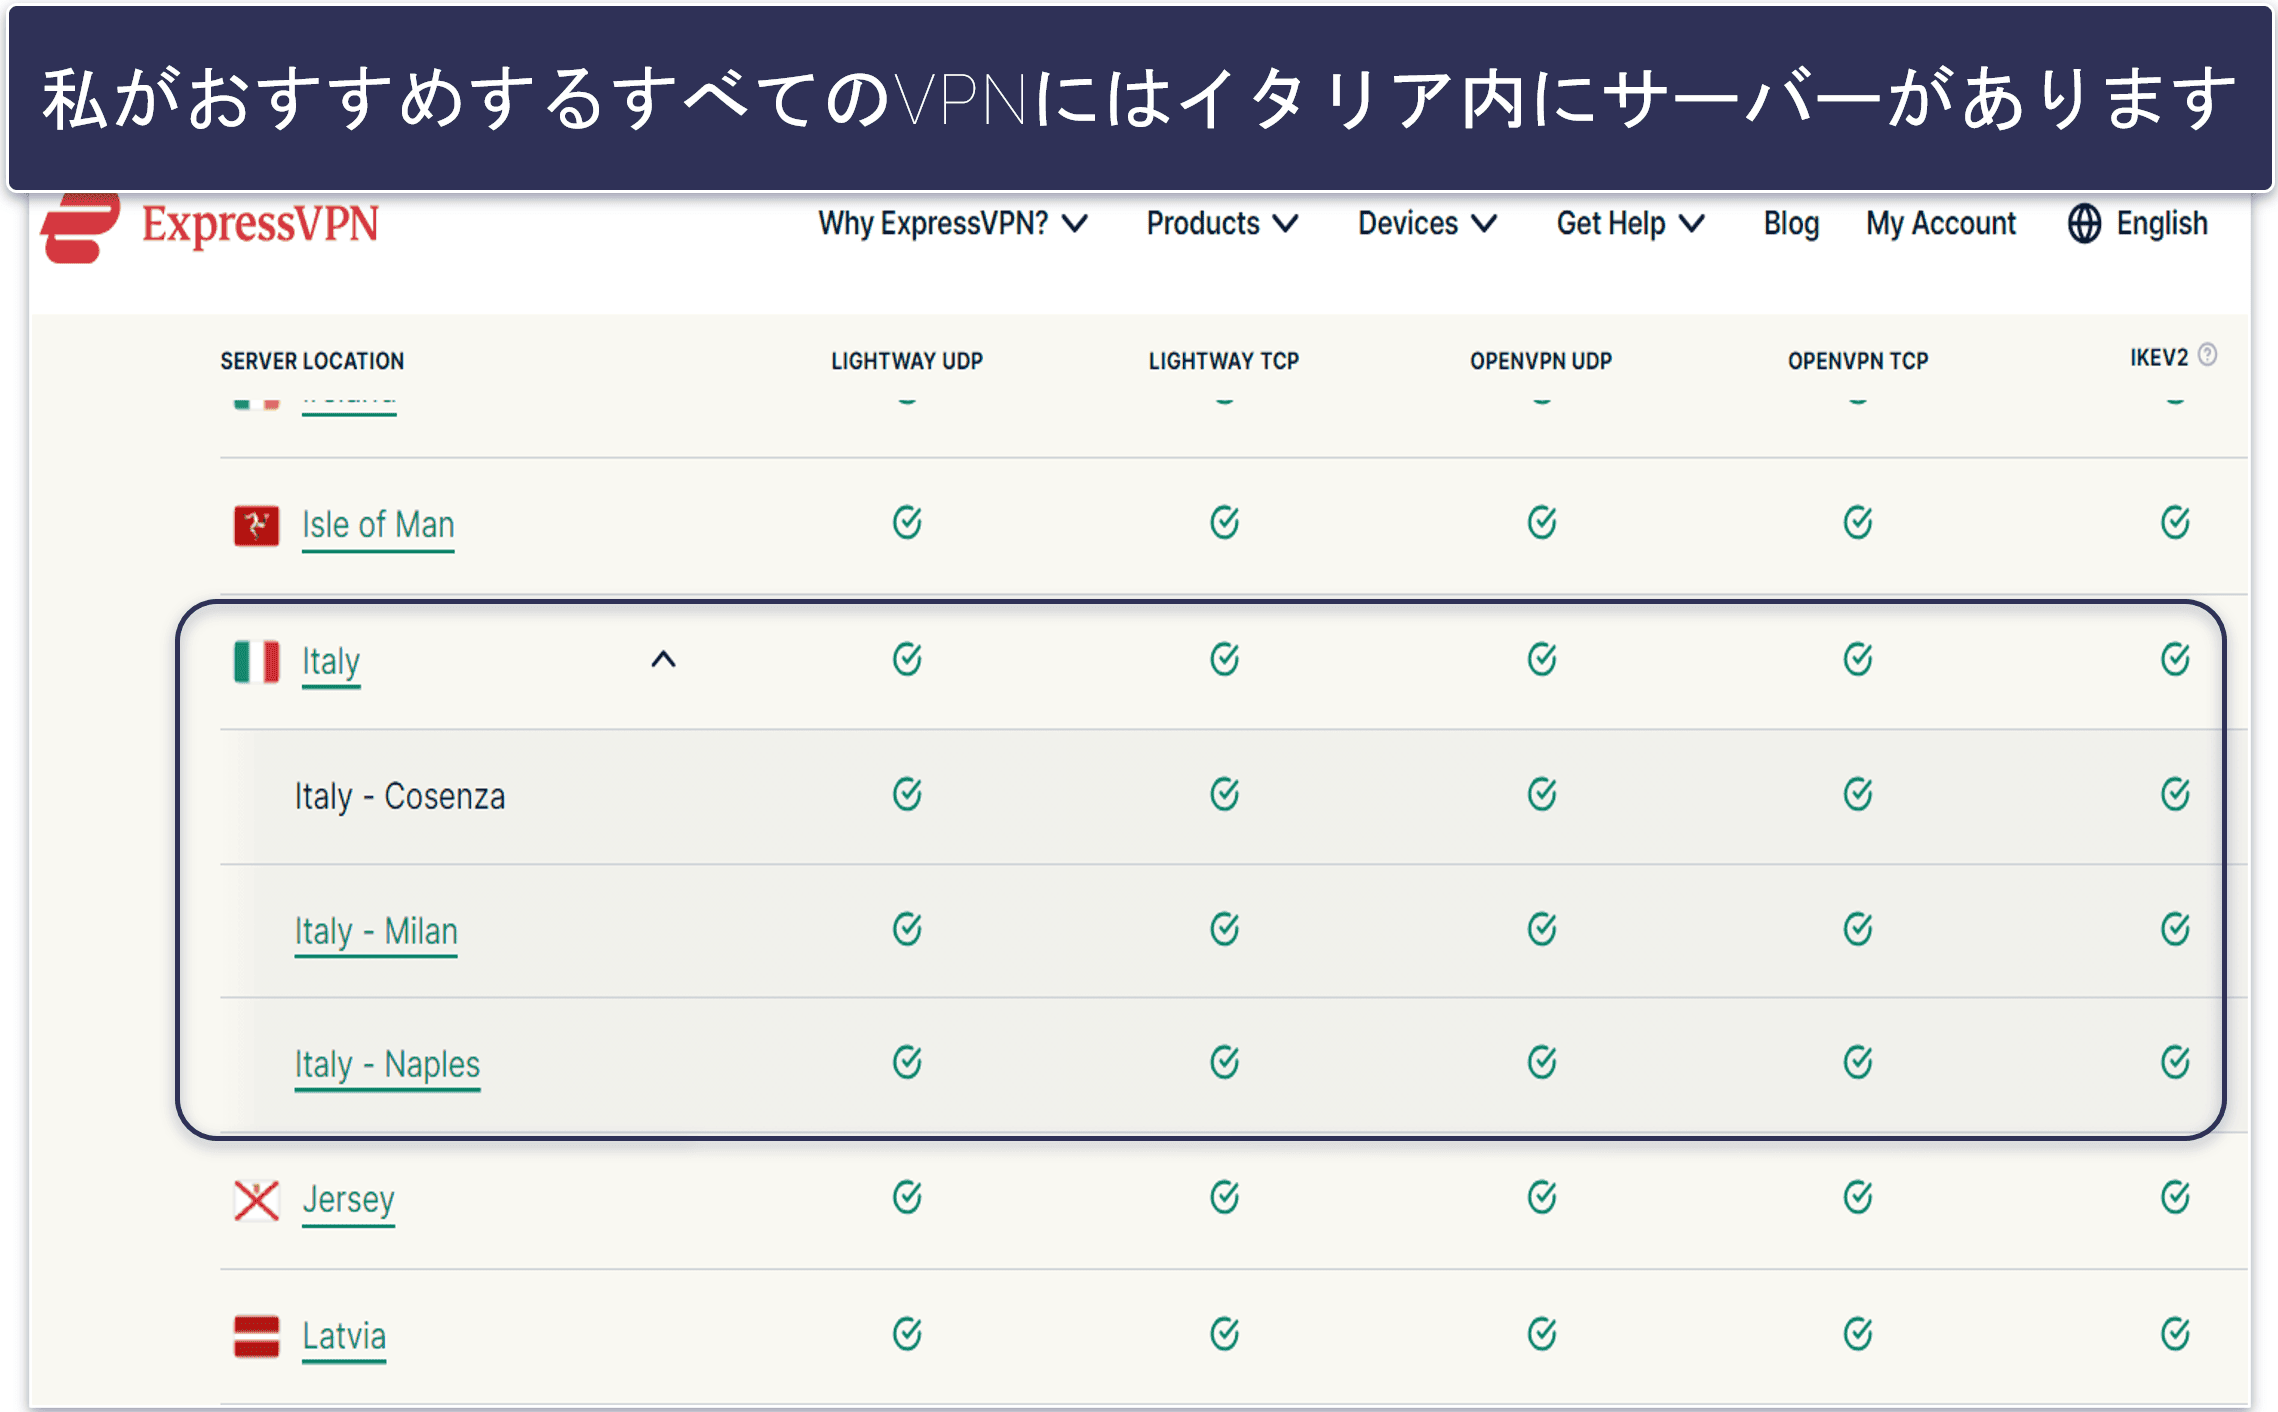Click Milan OpenVPN TCP checkmark
The height and width of the screenshot is (1412, 2278).
1858,929
